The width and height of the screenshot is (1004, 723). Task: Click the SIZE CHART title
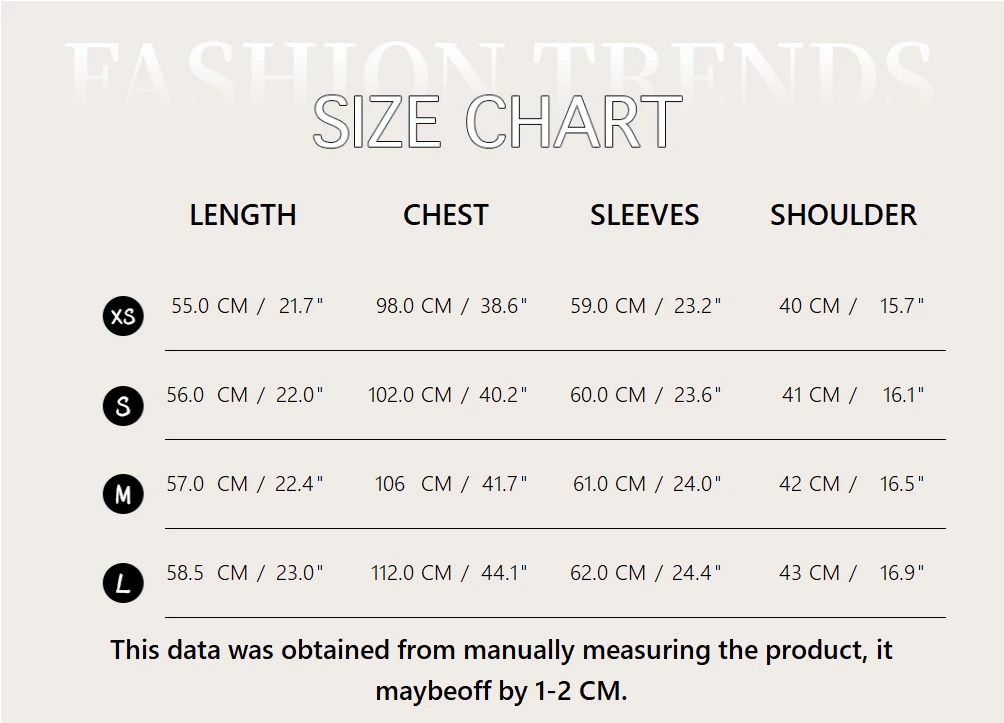[x=498, y=122]
